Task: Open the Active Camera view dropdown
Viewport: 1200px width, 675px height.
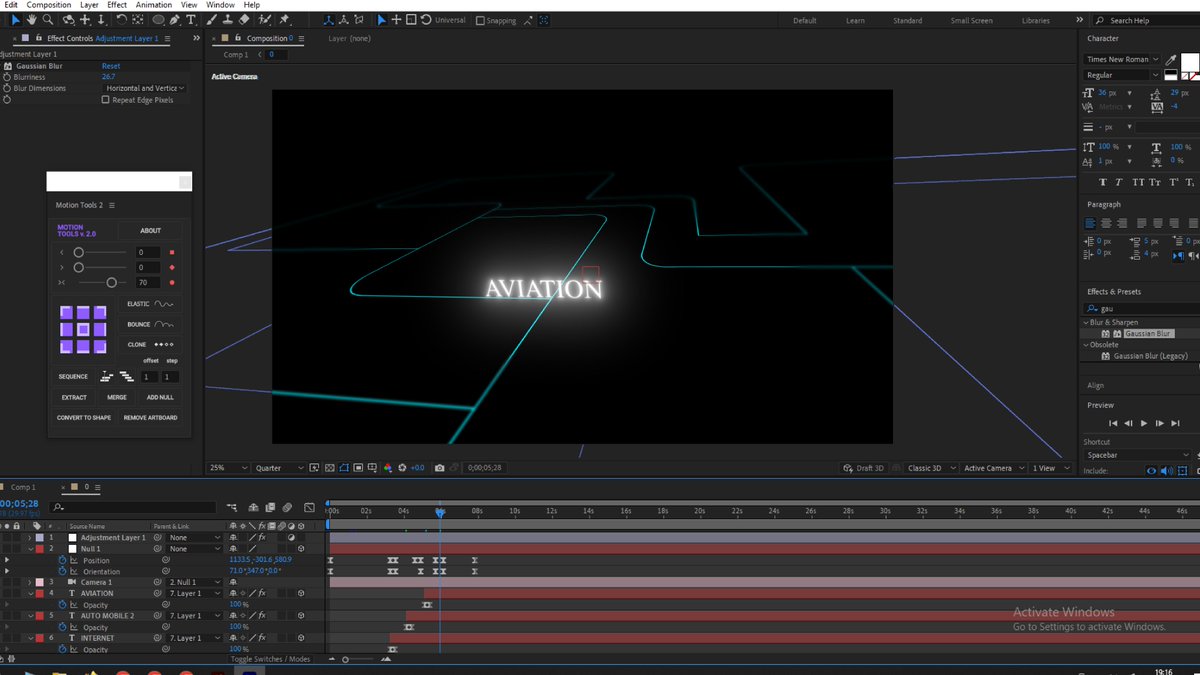Action: [x=994, y=468]
